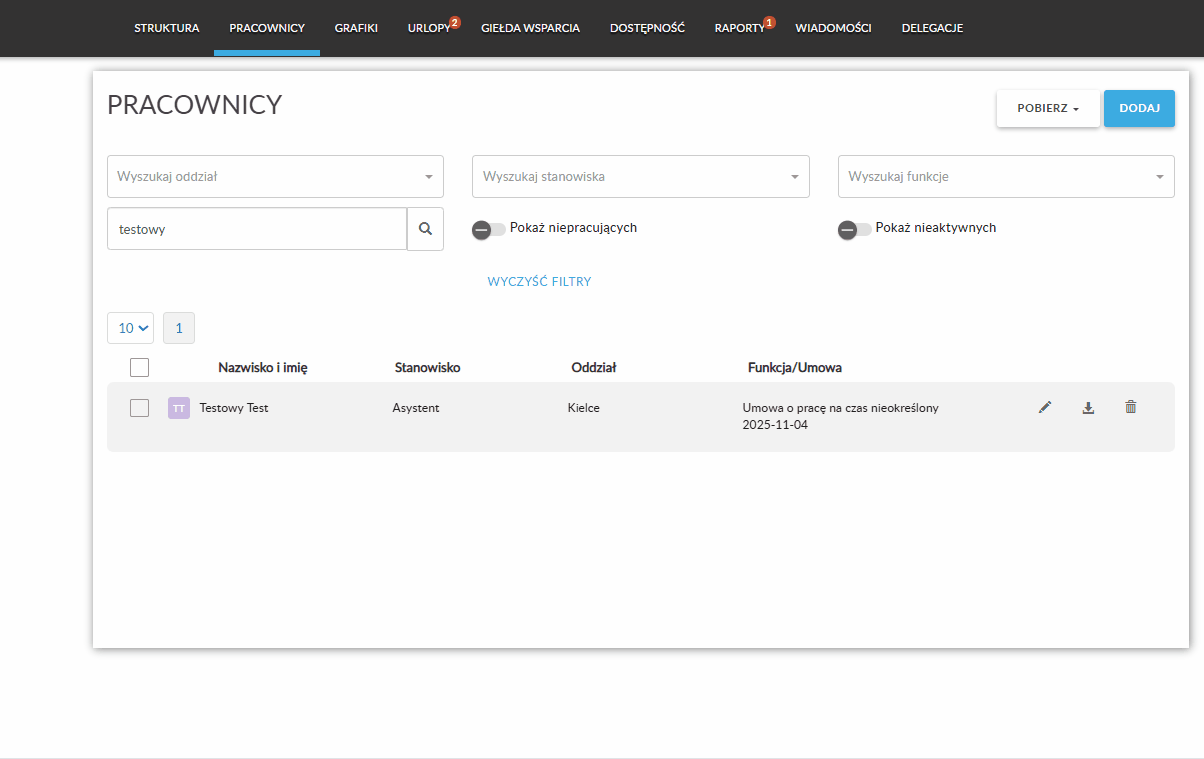Click the TT avatar badge
The image size is (1204, 759).
point(179,408)
